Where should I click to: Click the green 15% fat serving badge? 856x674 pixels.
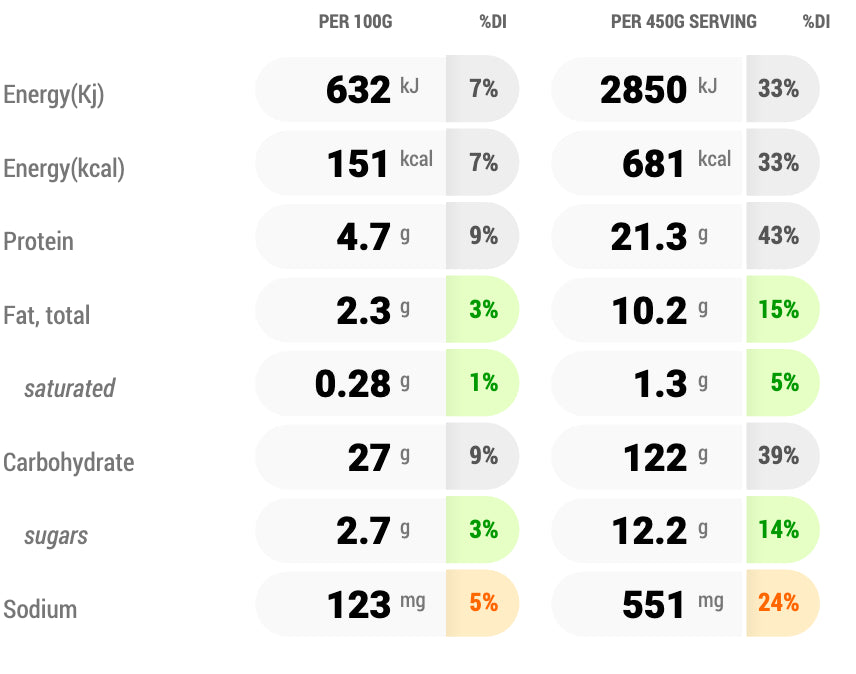pyautogui.click(x=779, y=310)
